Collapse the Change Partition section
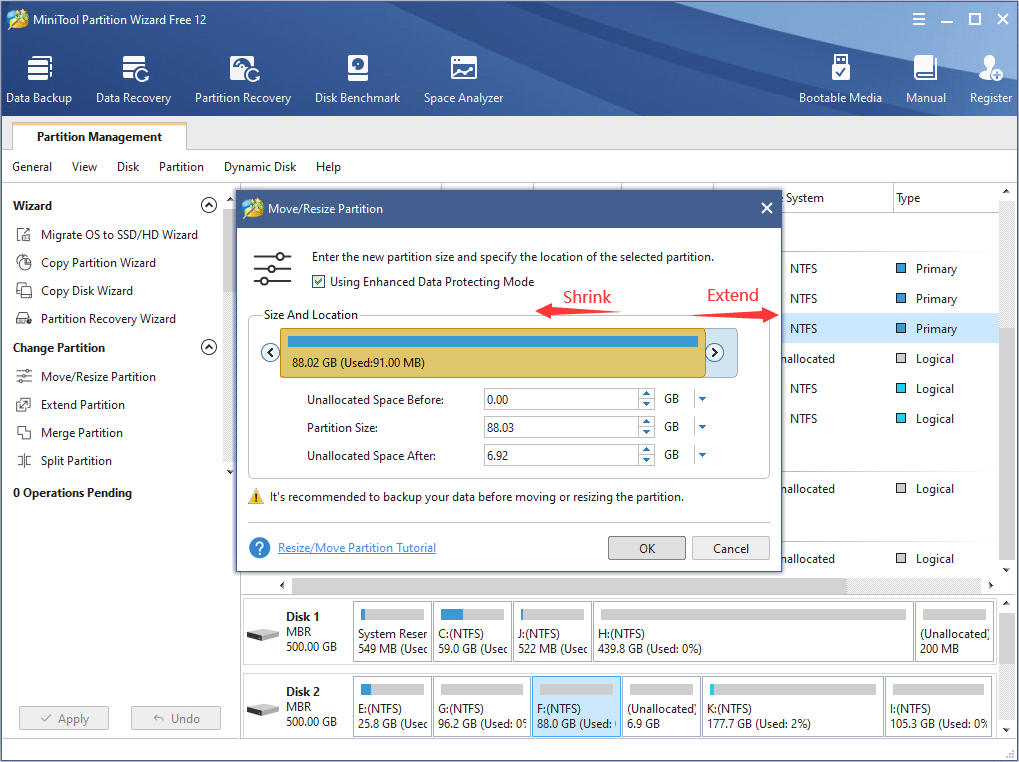Image resolution: width=1019 pixels, height=762 pixels. [209, 347]
